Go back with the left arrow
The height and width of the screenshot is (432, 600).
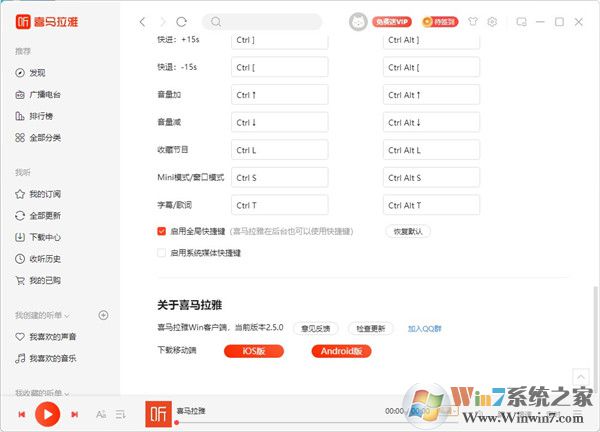tap(142, 22)
